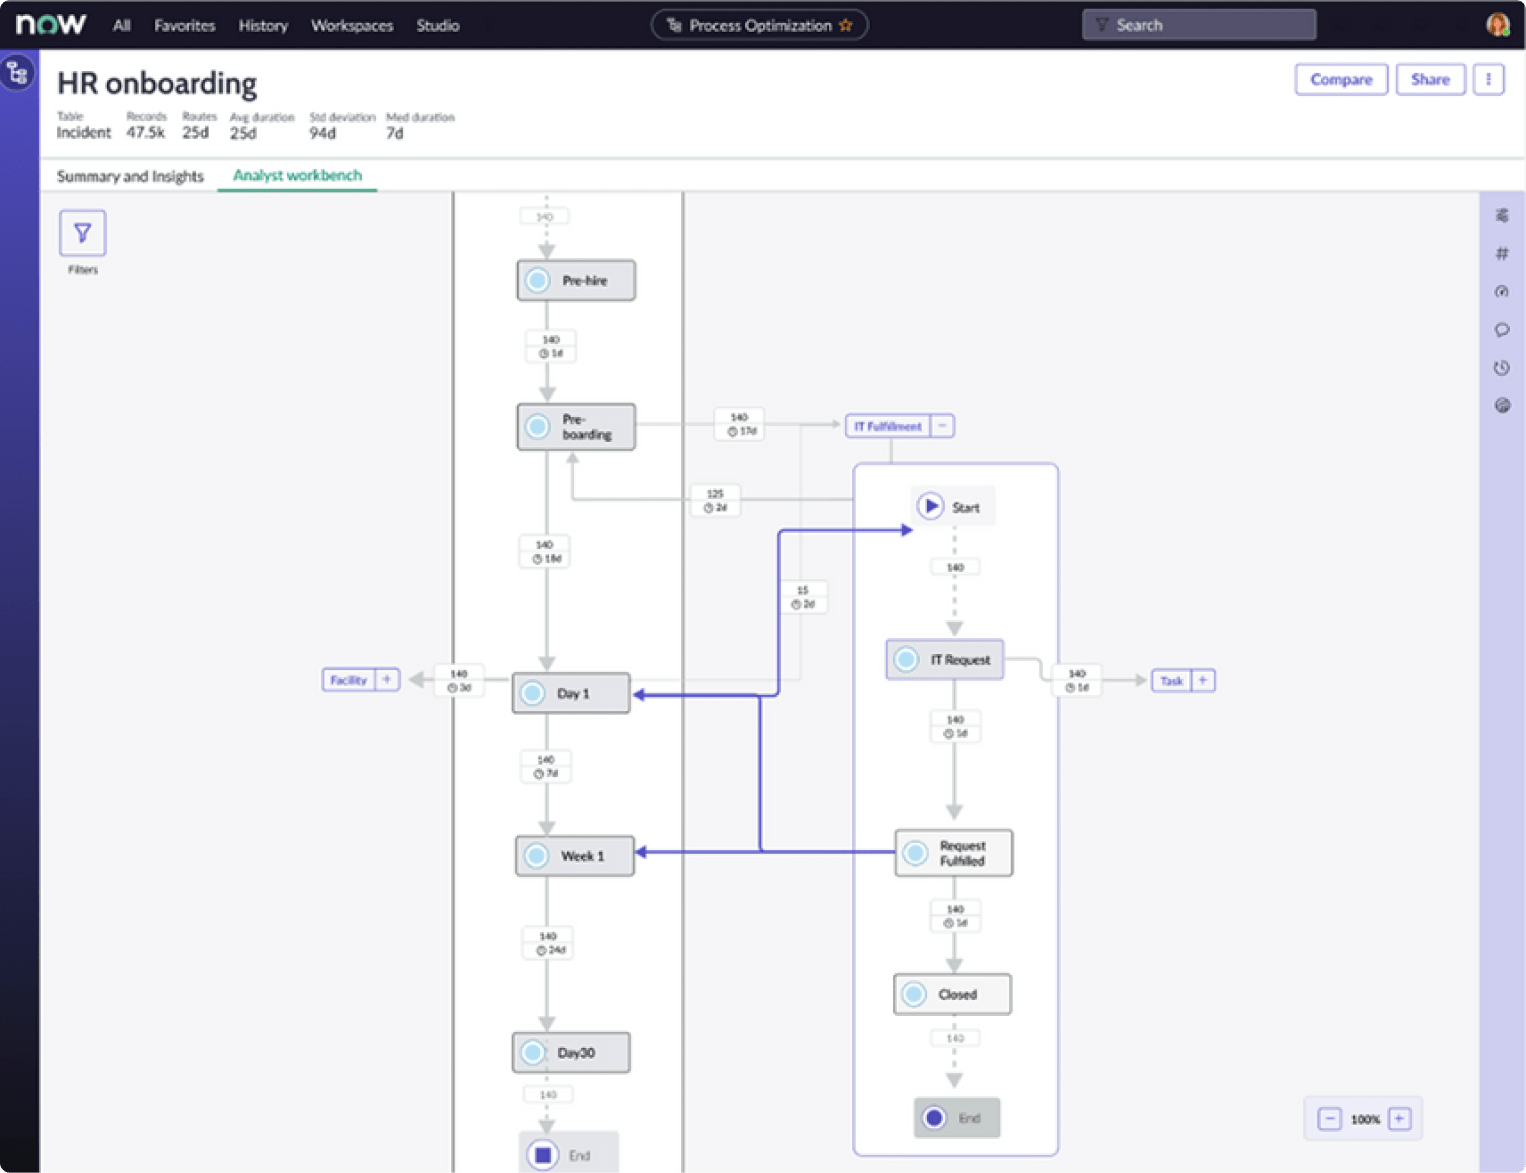Open the Workspaces menu in top bar
The height and width of the screenshot is (1173, 1526).
(352, 25)
